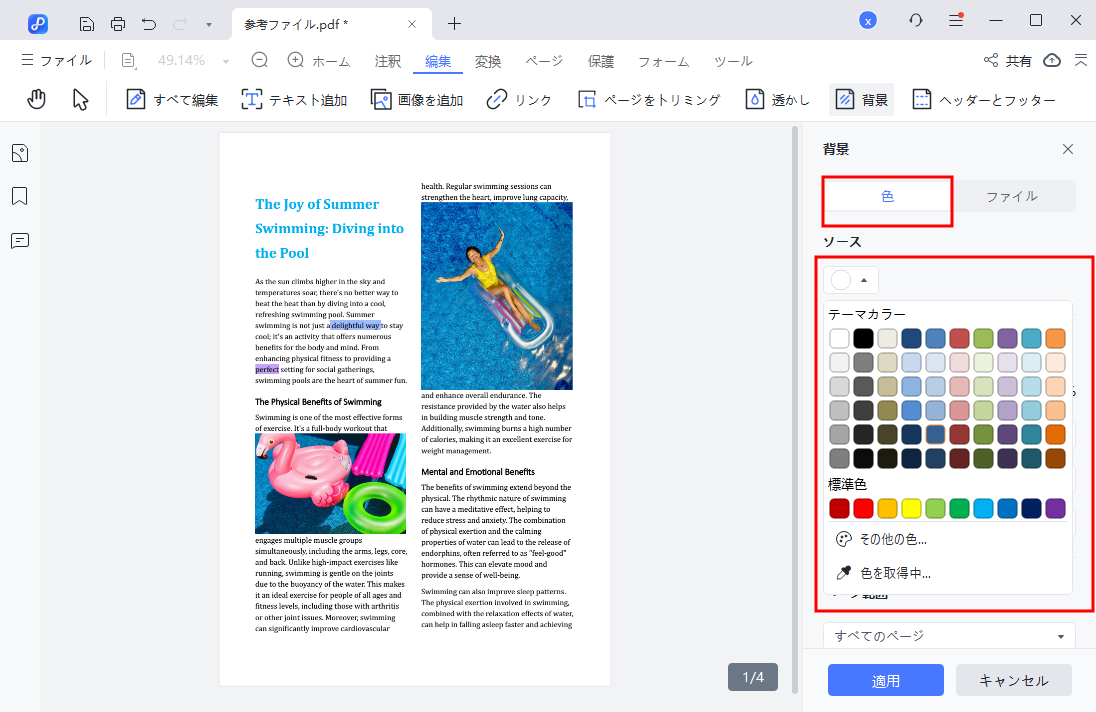Expand the すべてのページ page range dropdown

(x=948, y=636)
